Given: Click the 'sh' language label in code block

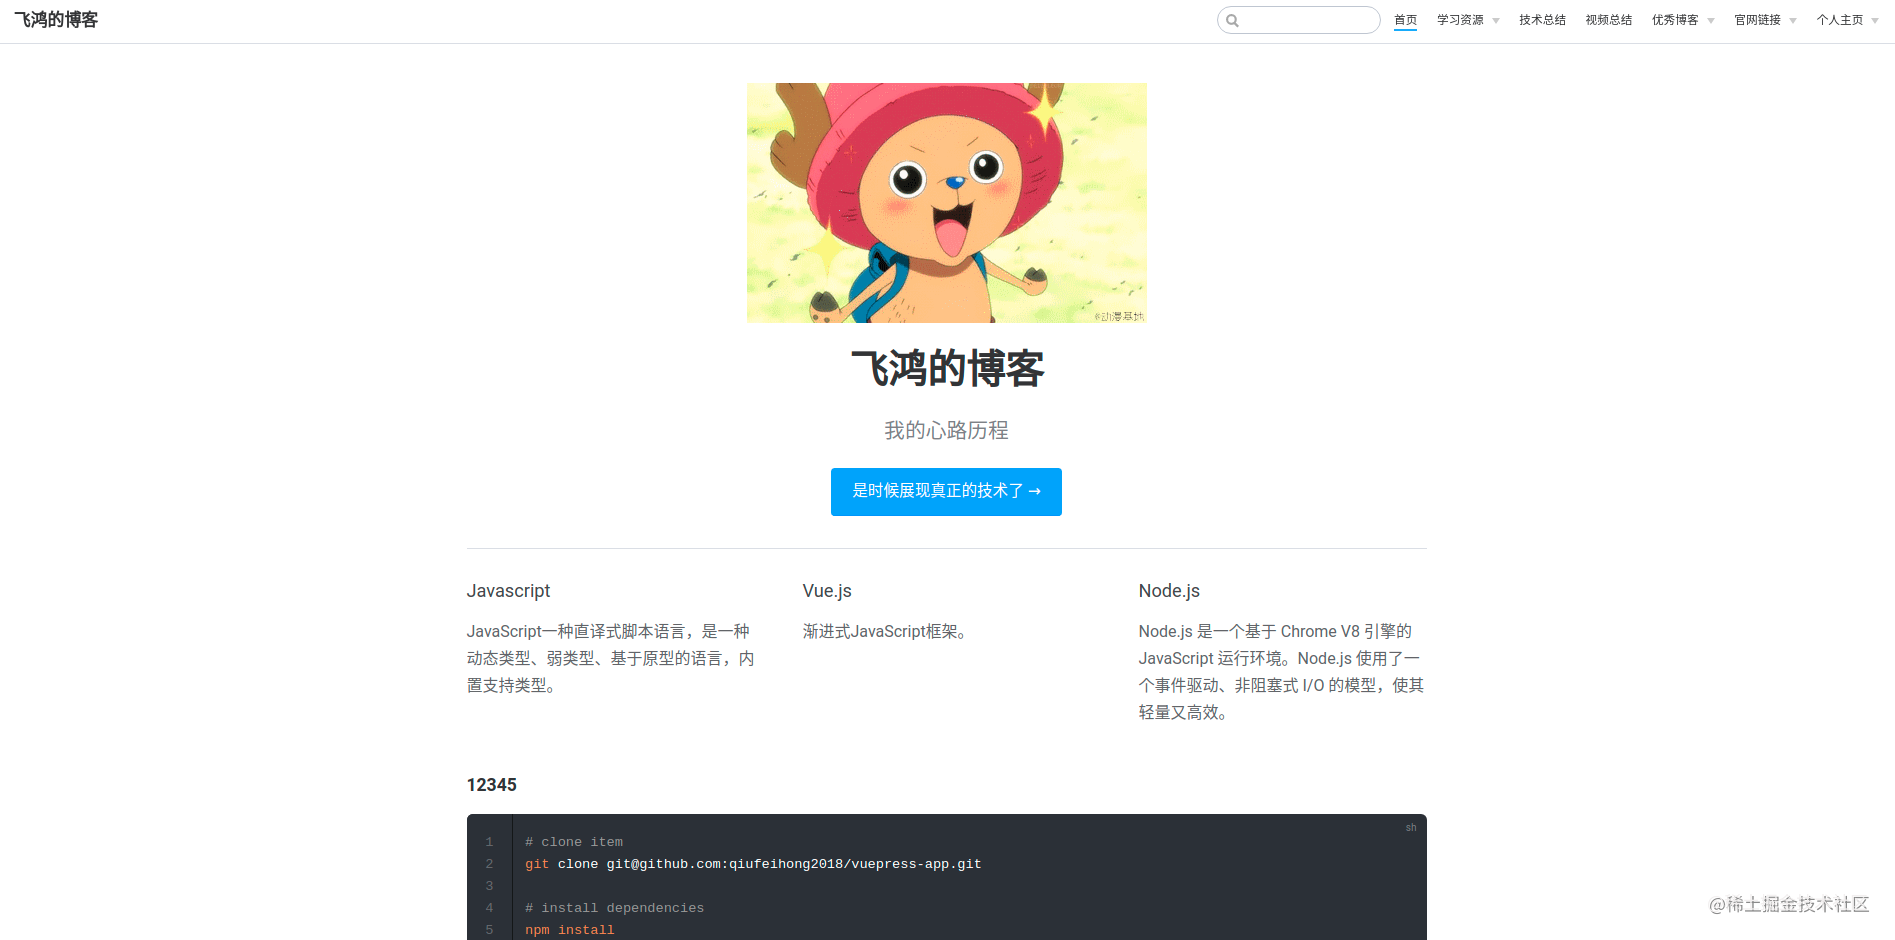Looking at the screenshot, I should pyautogui.click(x=1411, y=828).
